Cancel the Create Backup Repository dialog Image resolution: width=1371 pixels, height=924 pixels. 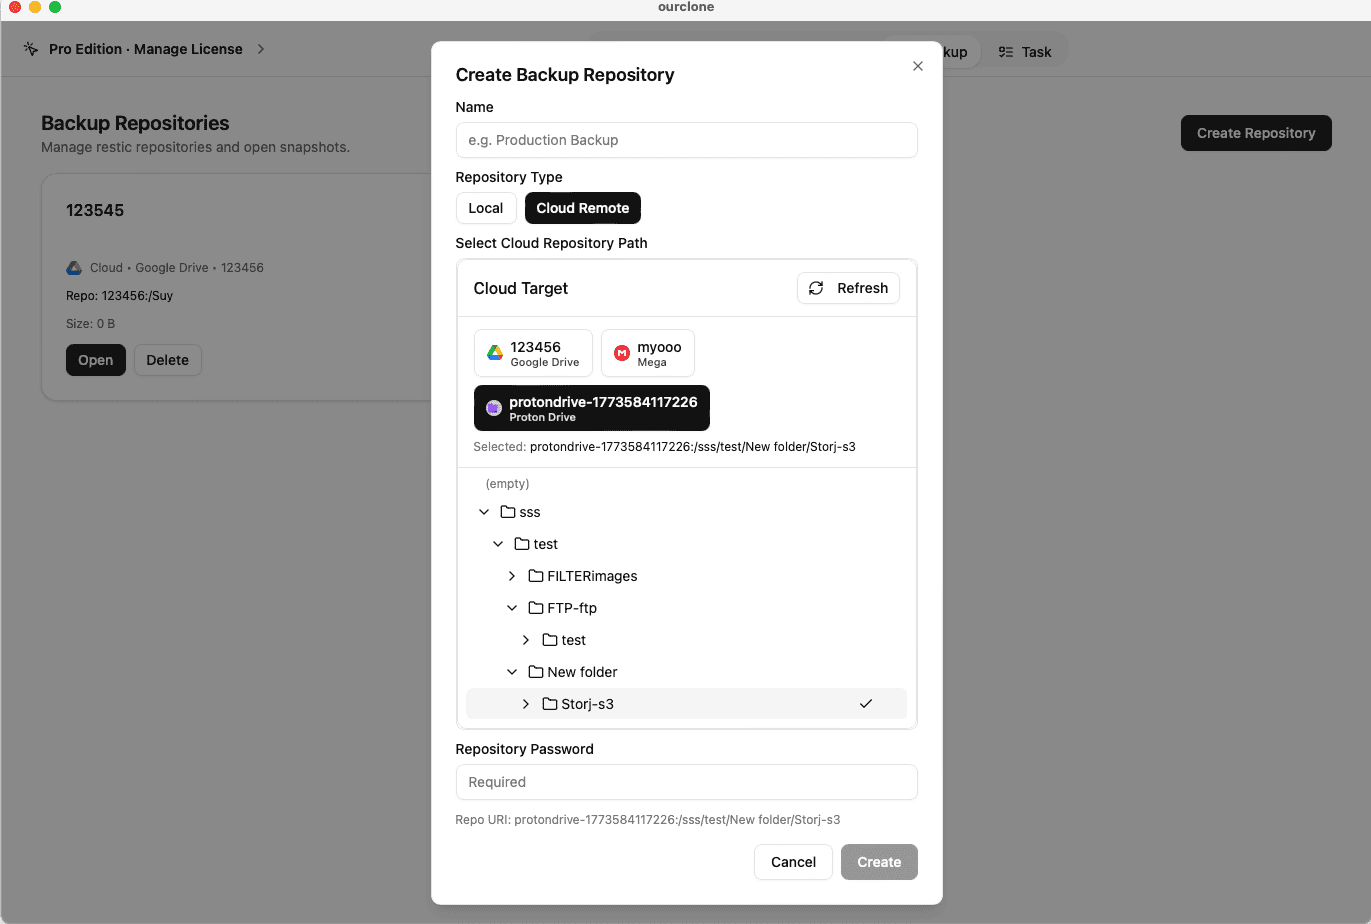[793, 861]
